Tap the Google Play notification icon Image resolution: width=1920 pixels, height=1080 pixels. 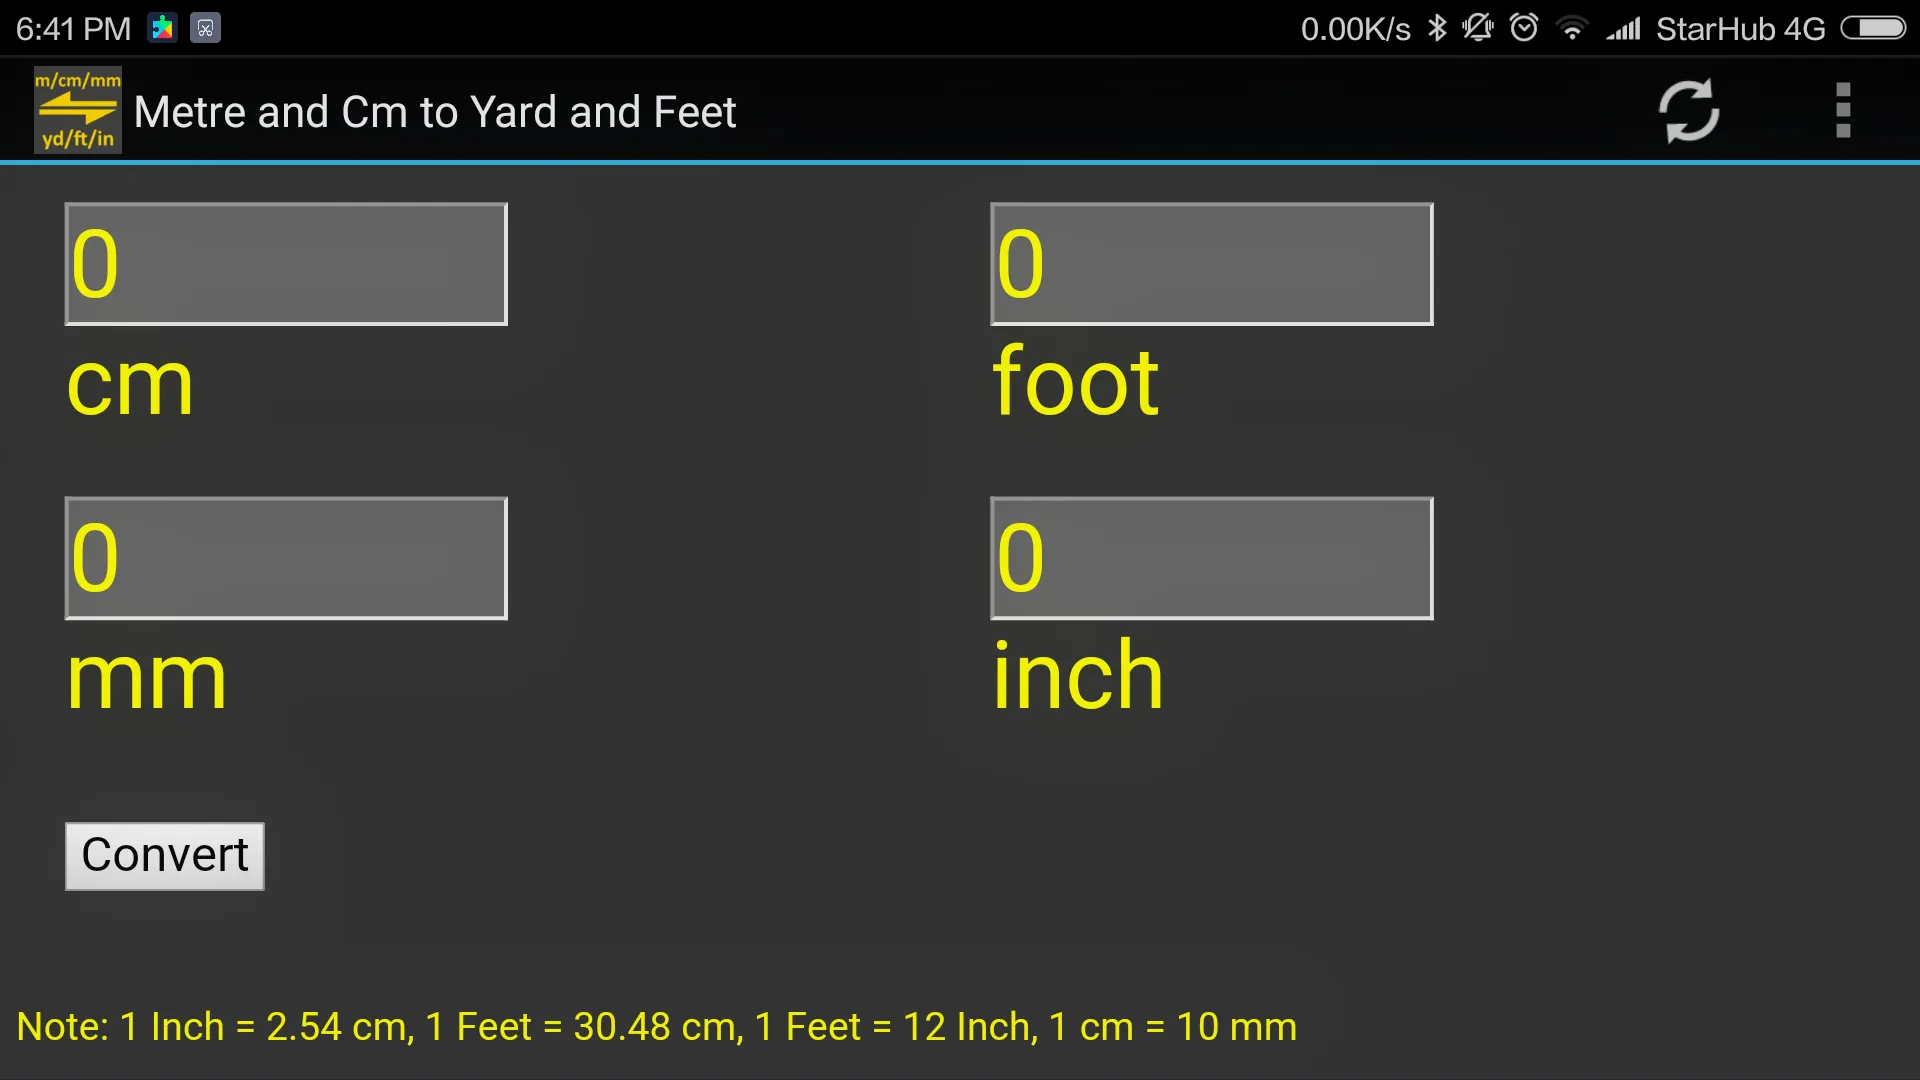(x=162, y=28)
